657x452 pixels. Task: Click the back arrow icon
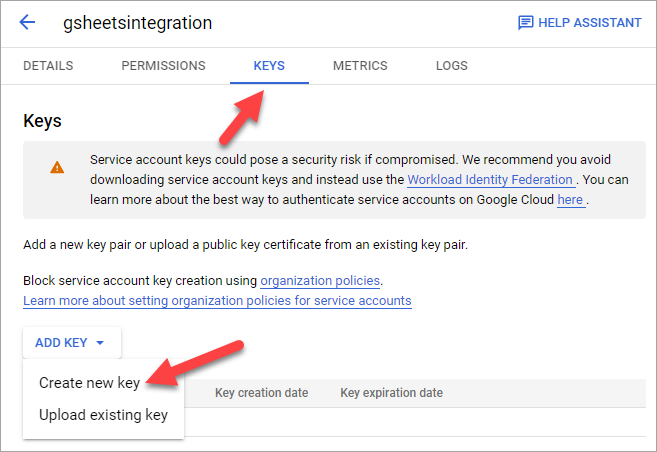click(27, 22)
